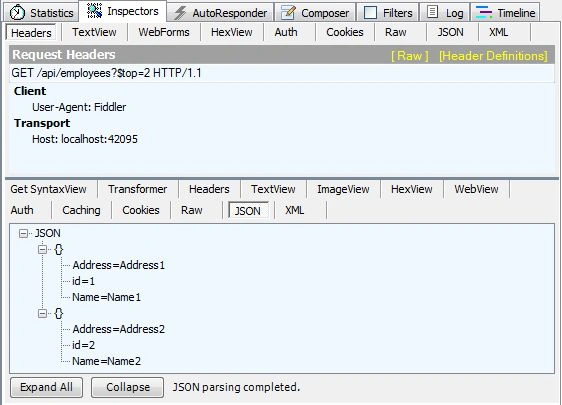The height and width of the screenshot is (405, 562).
Task: Click the Transport header group label
Action: point(42,123)
